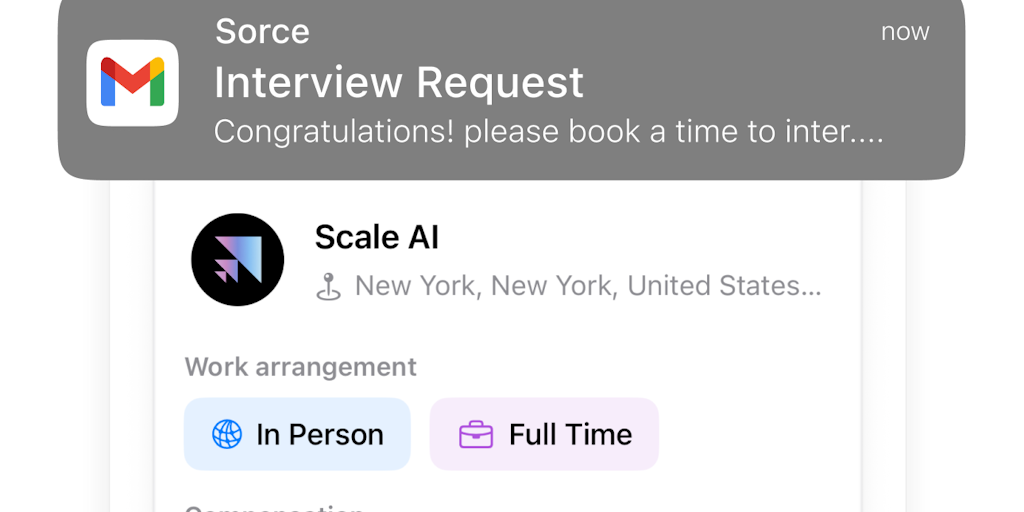
Task: Expand the truncated notification preview ellipsis
Action: tap(868, 133)
